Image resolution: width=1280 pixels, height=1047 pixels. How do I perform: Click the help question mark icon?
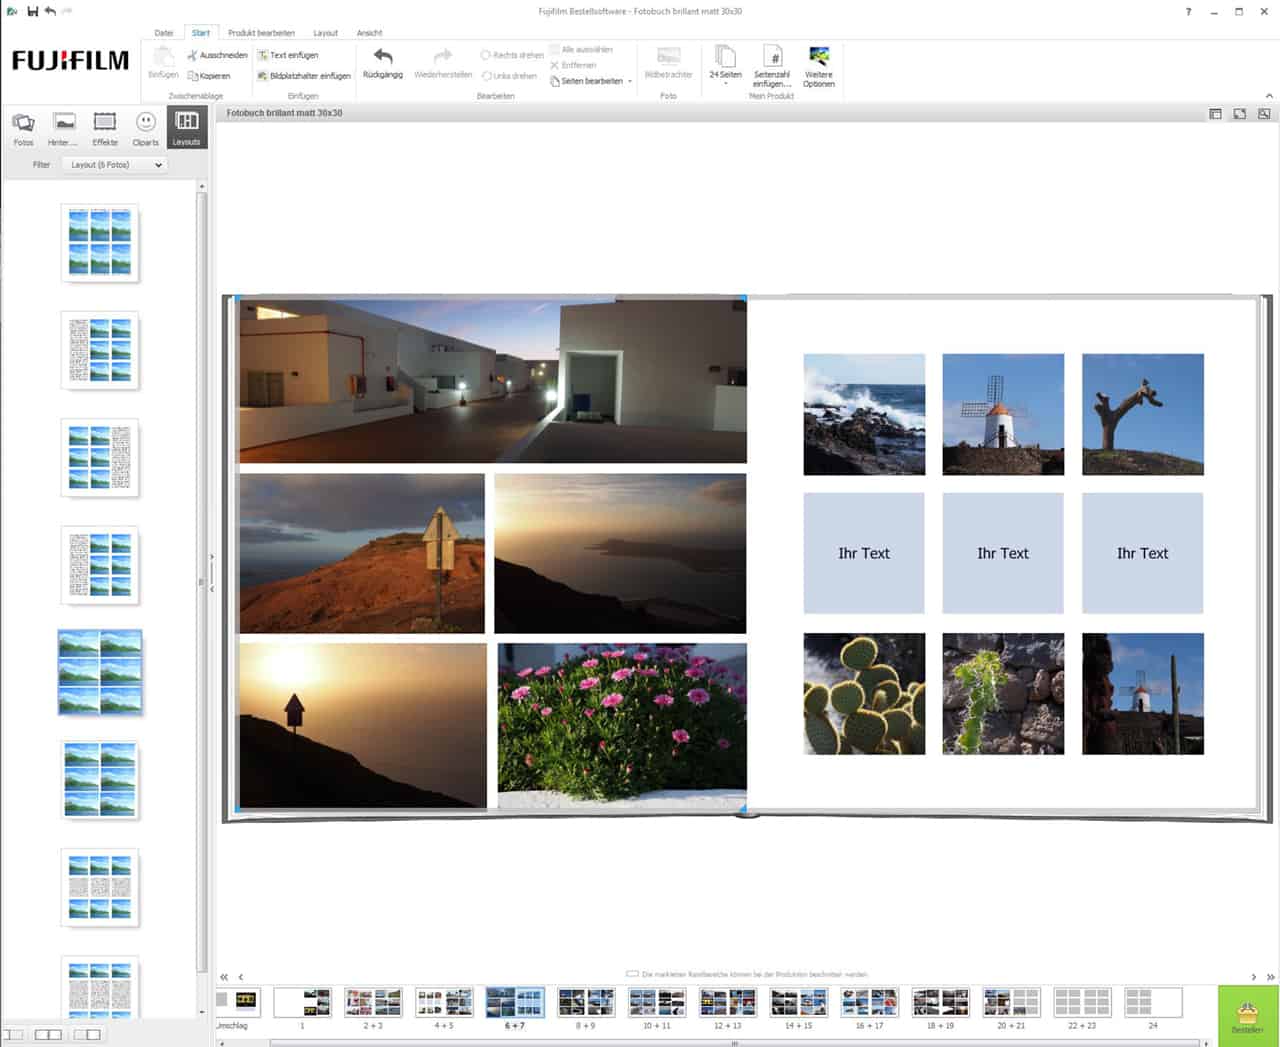point(1188,12)
